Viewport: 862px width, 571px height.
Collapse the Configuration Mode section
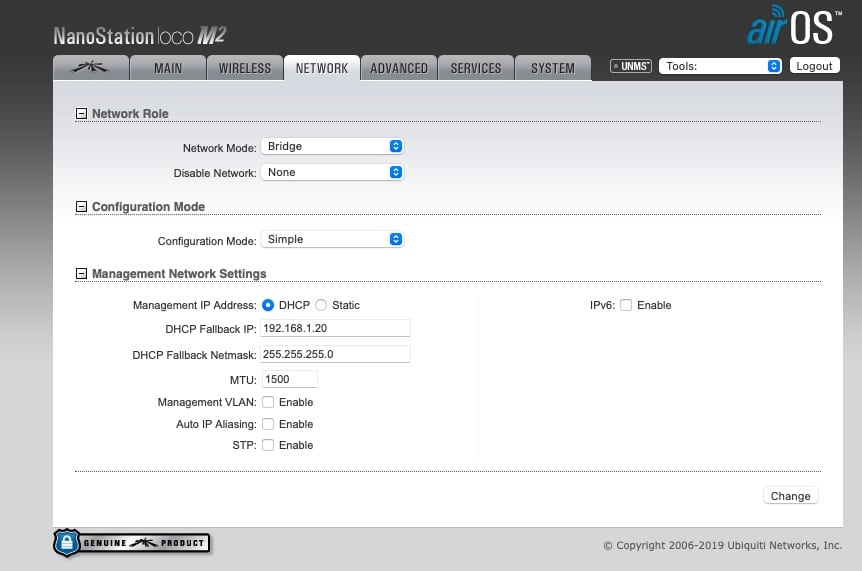(81, 207)
